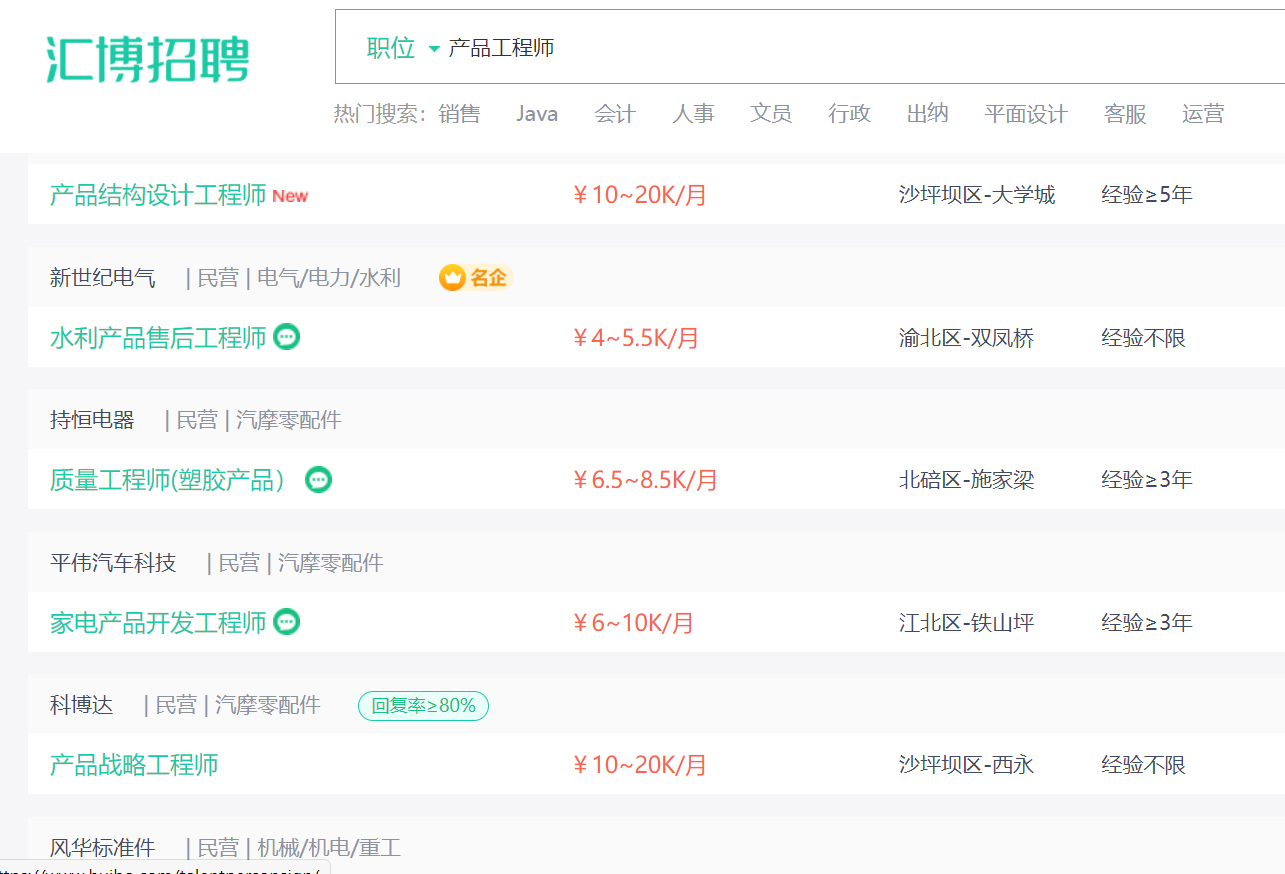Select hot search term 会计
This screenshot has width=1285, height=874.
pos(615,114)
